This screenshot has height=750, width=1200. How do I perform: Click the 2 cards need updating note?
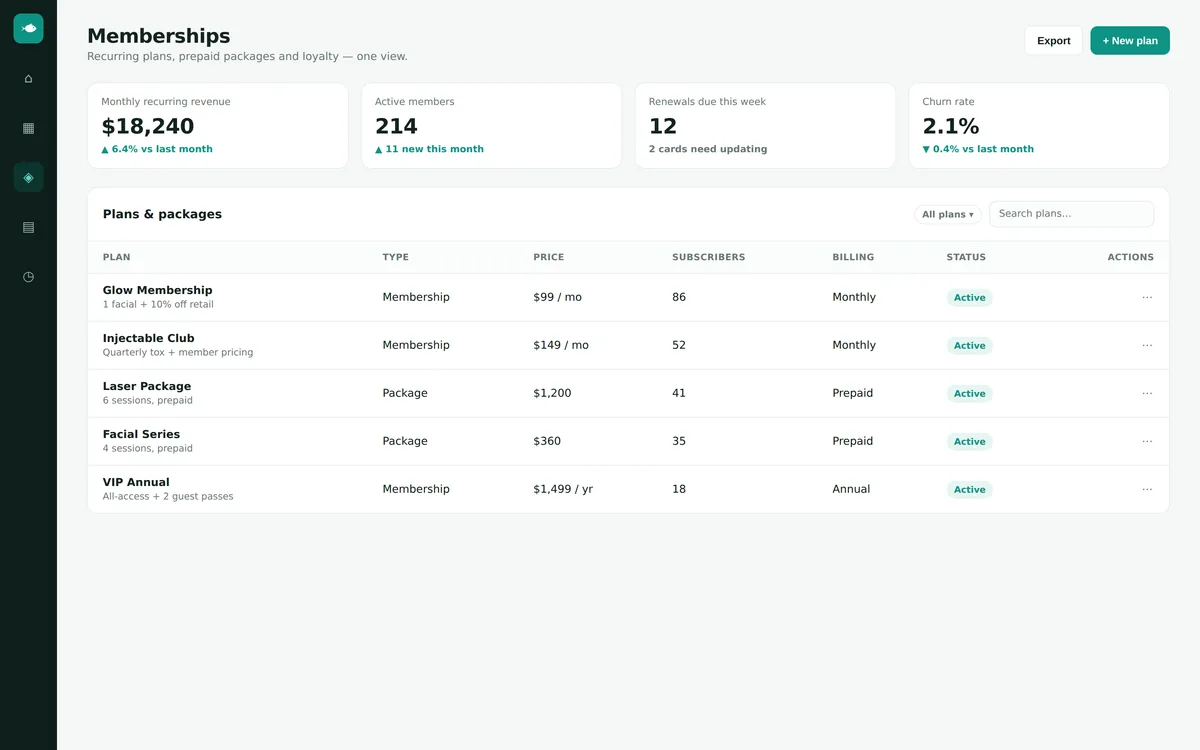tap(708, 149)
